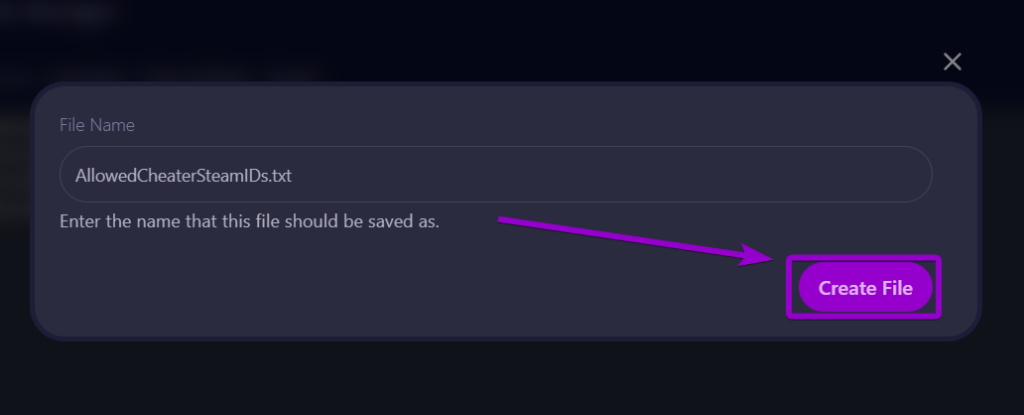Select the X icon above the dialog
The image size is (1024, 415).
pyautogui.click(x=952, y=62)
